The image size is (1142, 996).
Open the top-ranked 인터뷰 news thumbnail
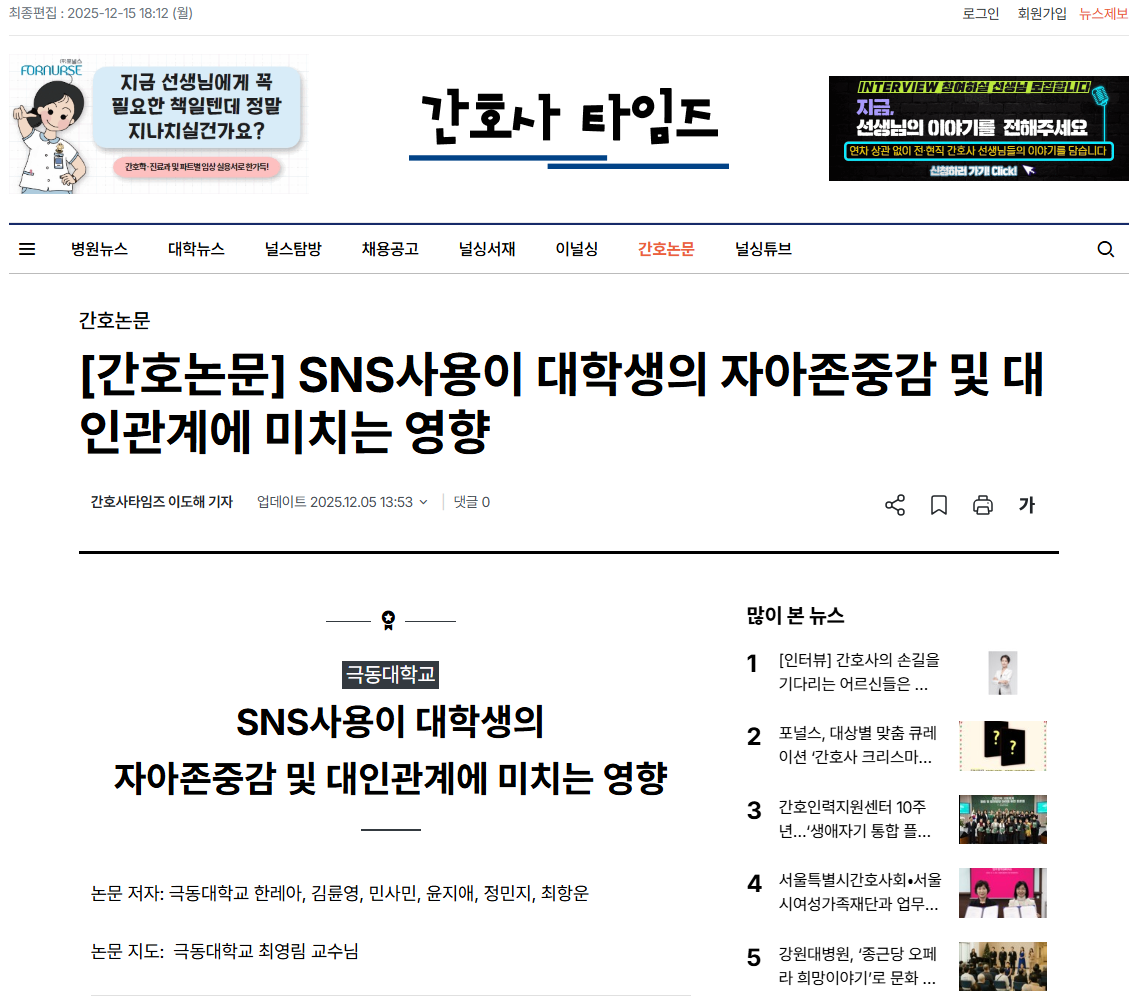(1002, 673)
